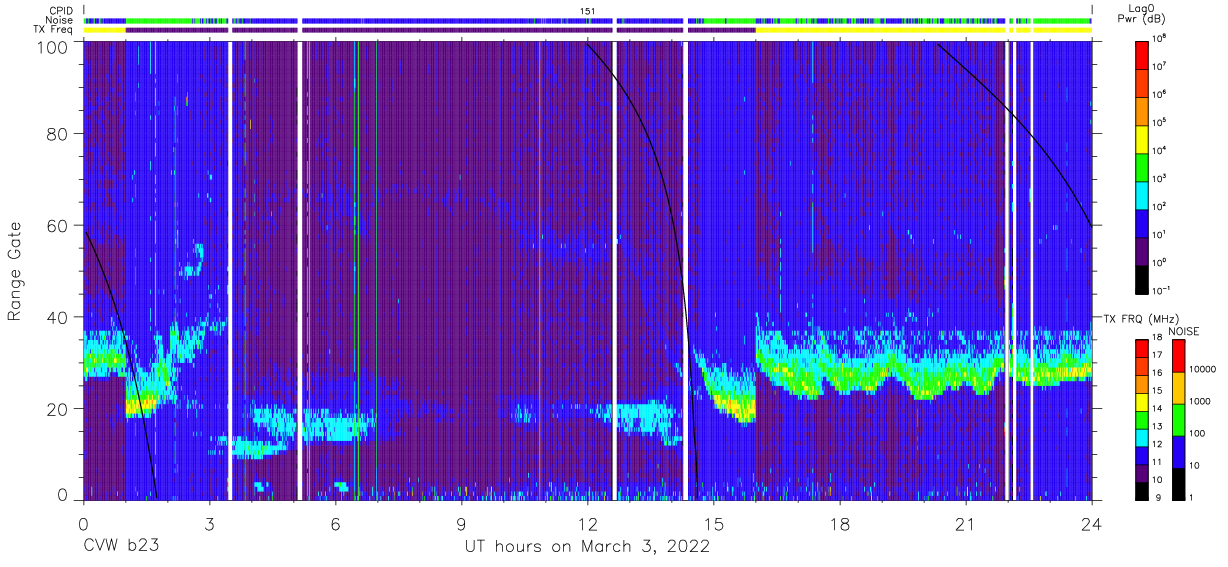Click the black bottom segment of the power colorbar
The height and width of the screenshot is (567, 1228).
pyautogui.click(x=1144, y=278)
